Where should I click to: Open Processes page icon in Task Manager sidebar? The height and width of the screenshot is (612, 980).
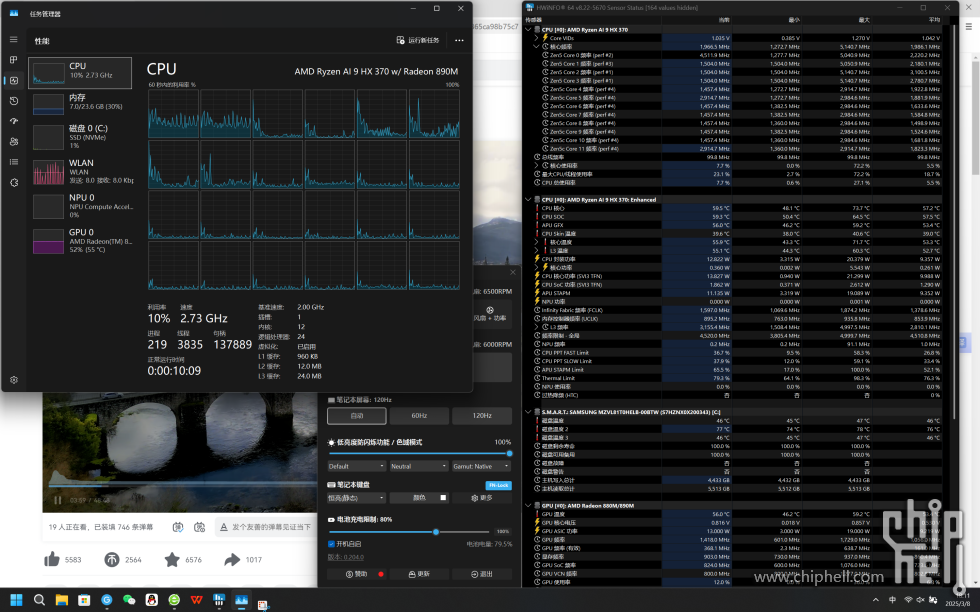click(x=14, y=60)
